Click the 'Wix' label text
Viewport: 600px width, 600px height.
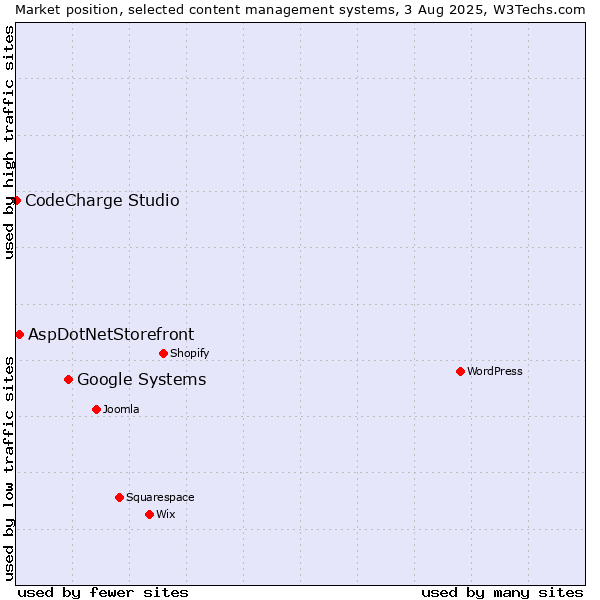[166, 514]
